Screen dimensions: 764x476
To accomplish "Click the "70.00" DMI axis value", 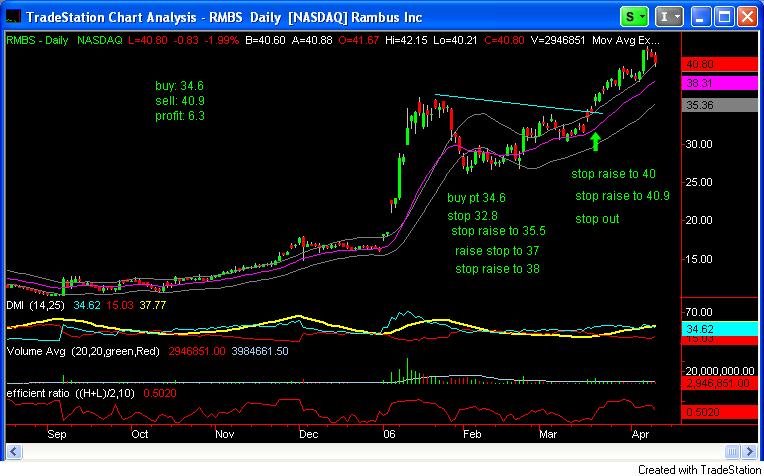I will click(x=699, y=312).
